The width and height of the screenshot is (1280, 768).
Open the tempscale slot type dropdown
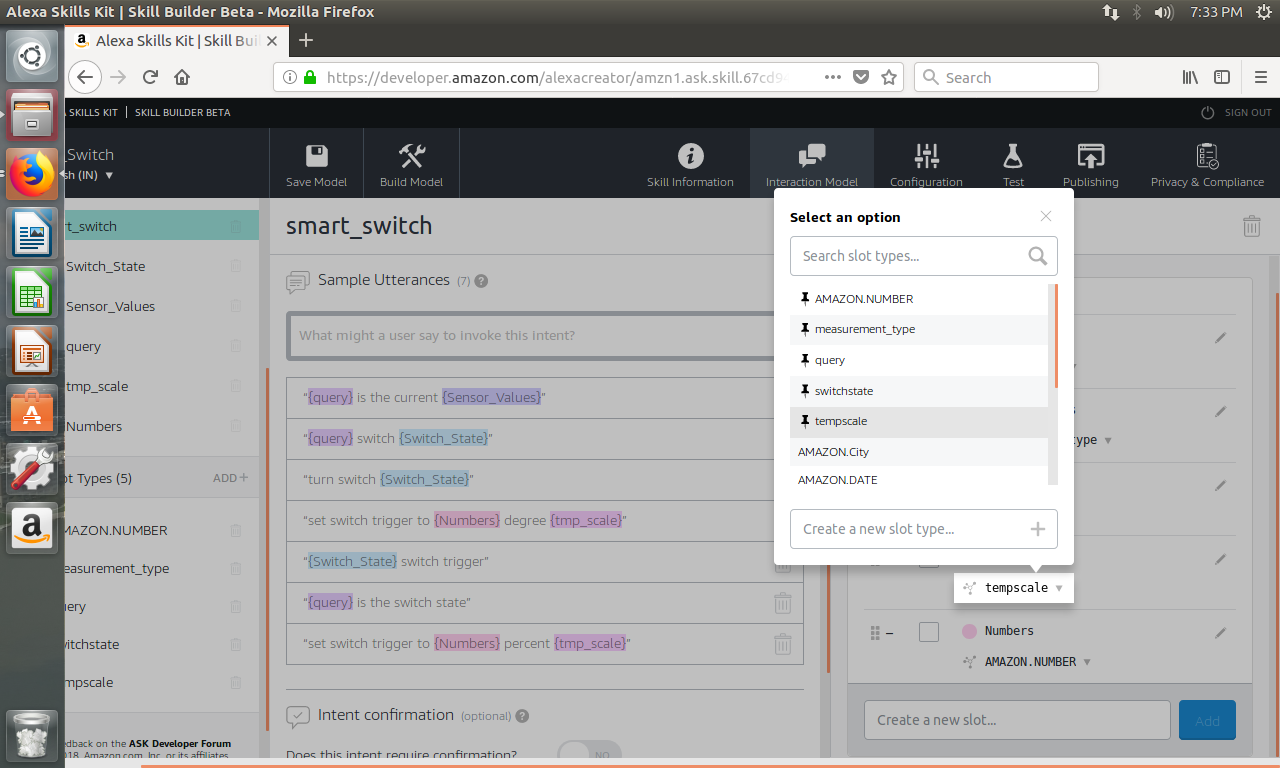point(1013,588)
